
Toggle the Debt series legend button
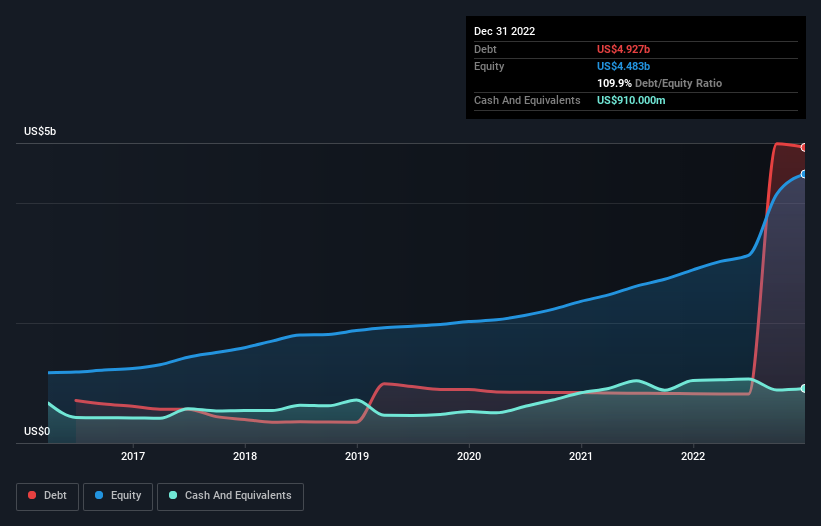[47, 496]
